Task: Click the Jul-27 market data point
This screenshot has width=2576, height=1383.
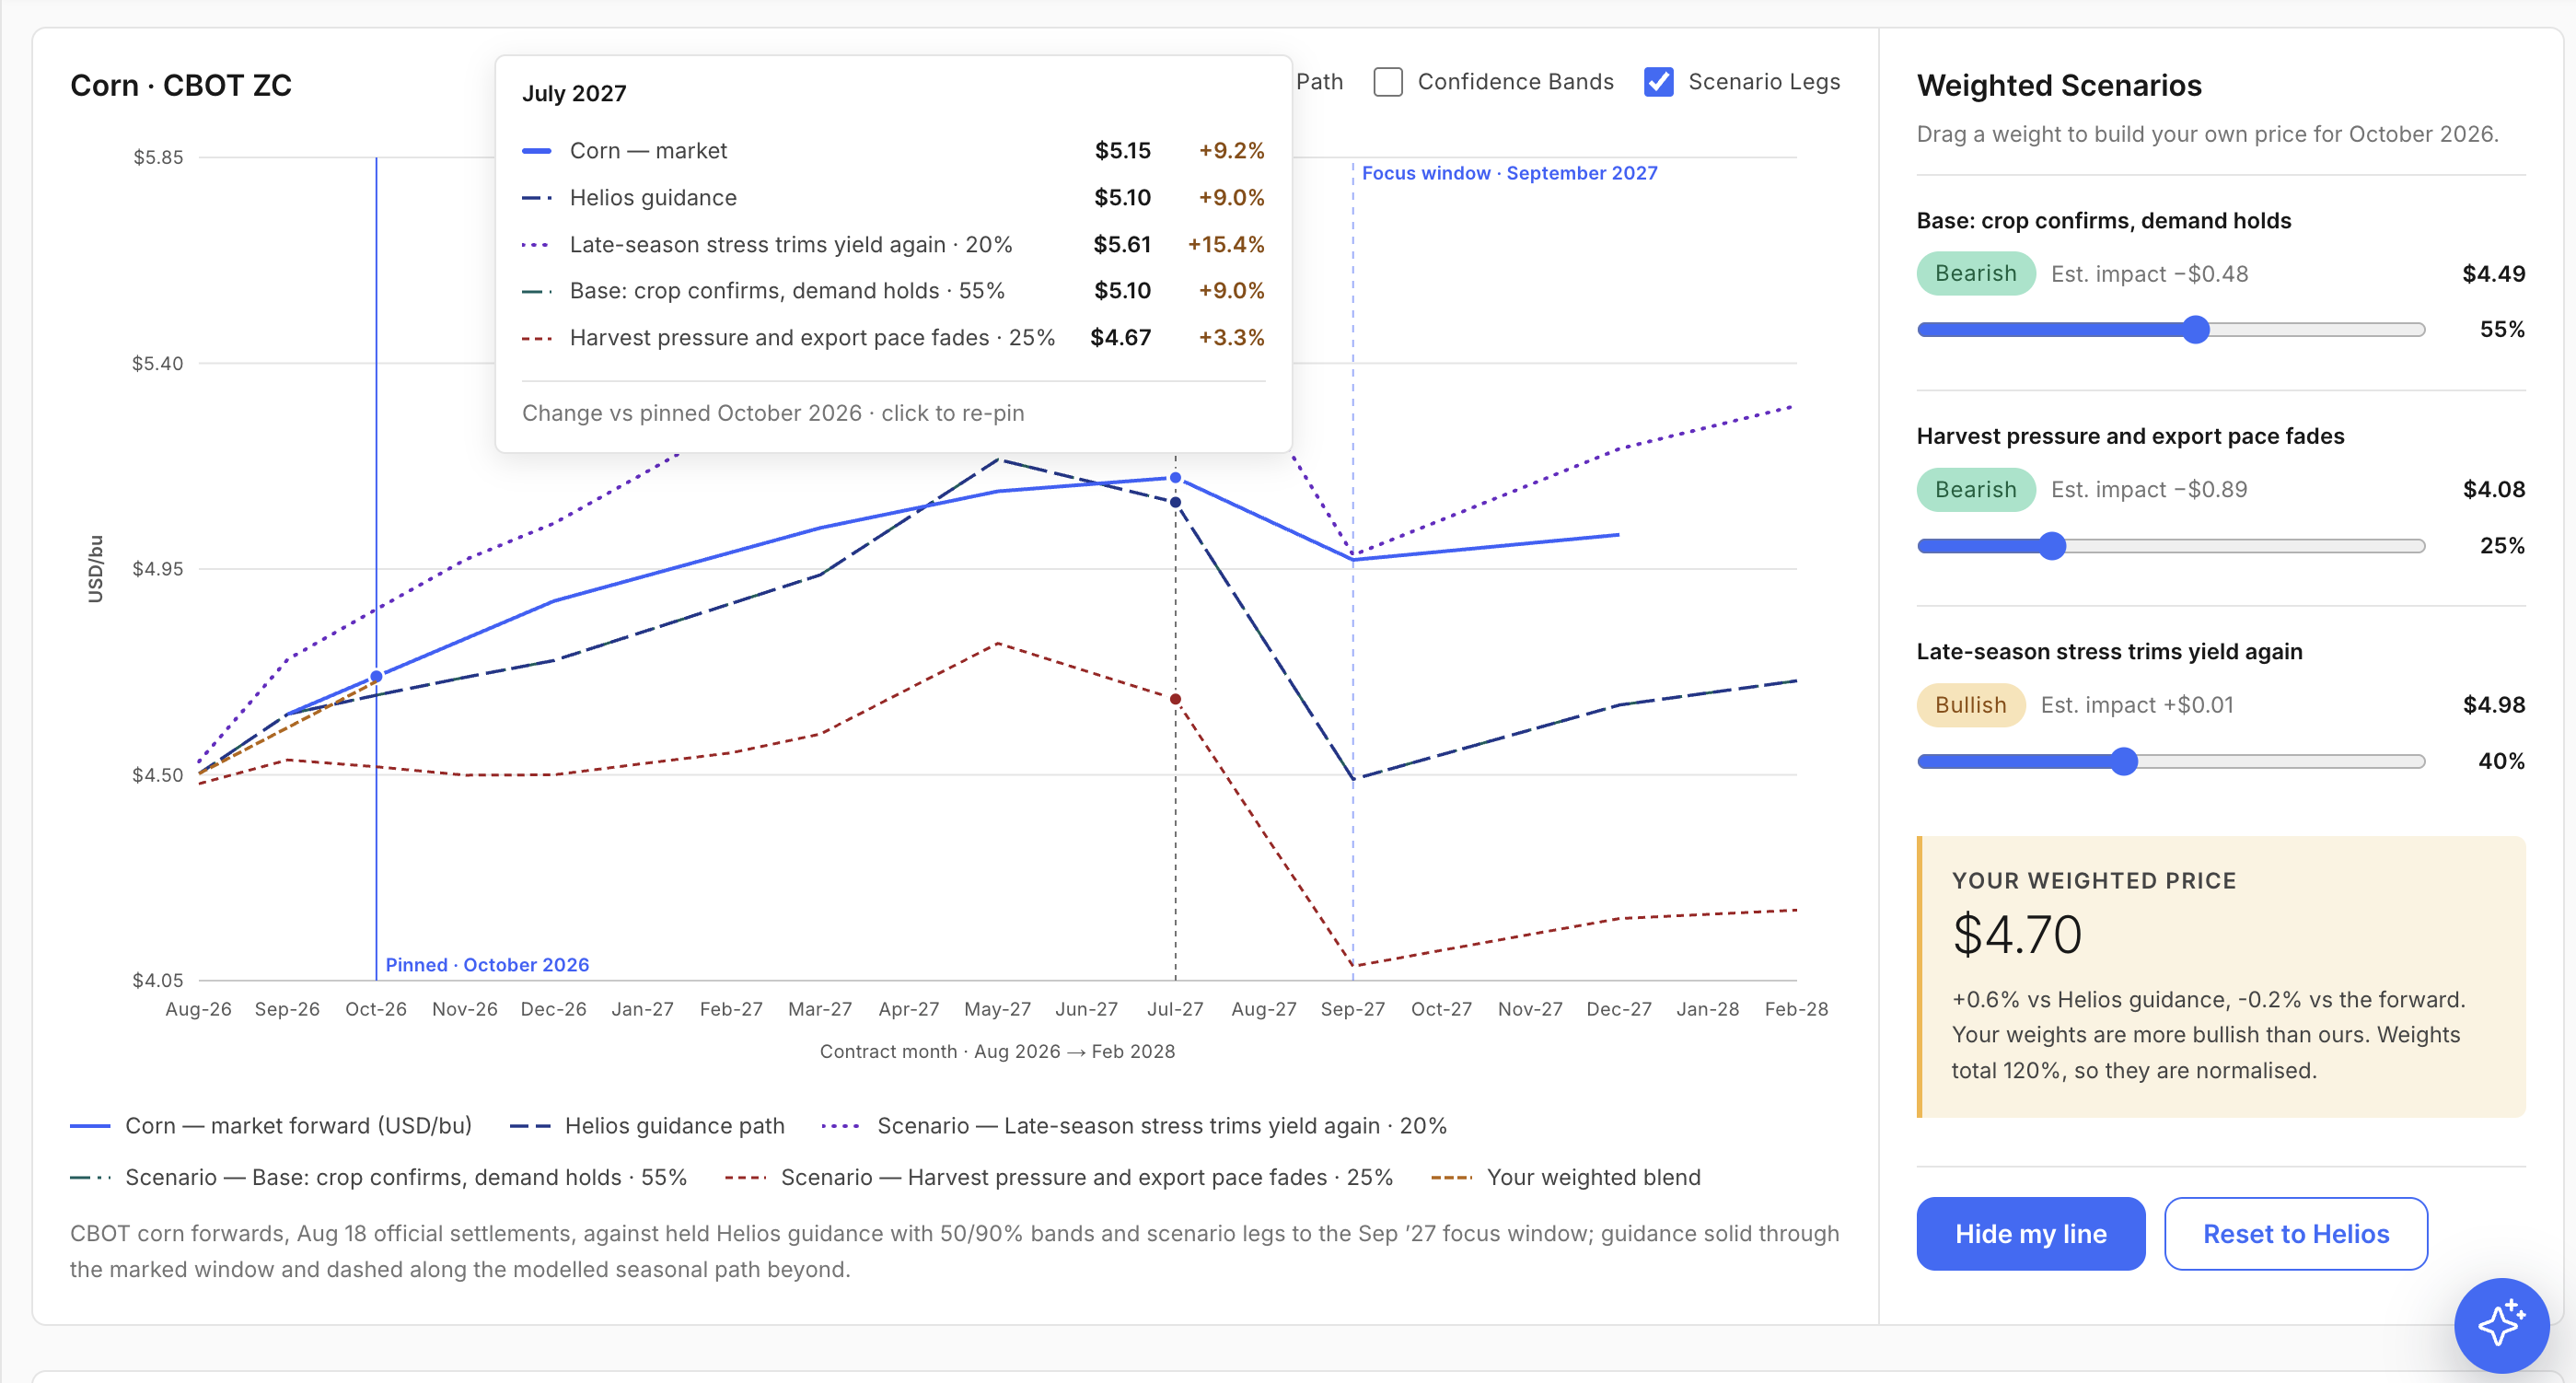Action: tap(1175, 478)
